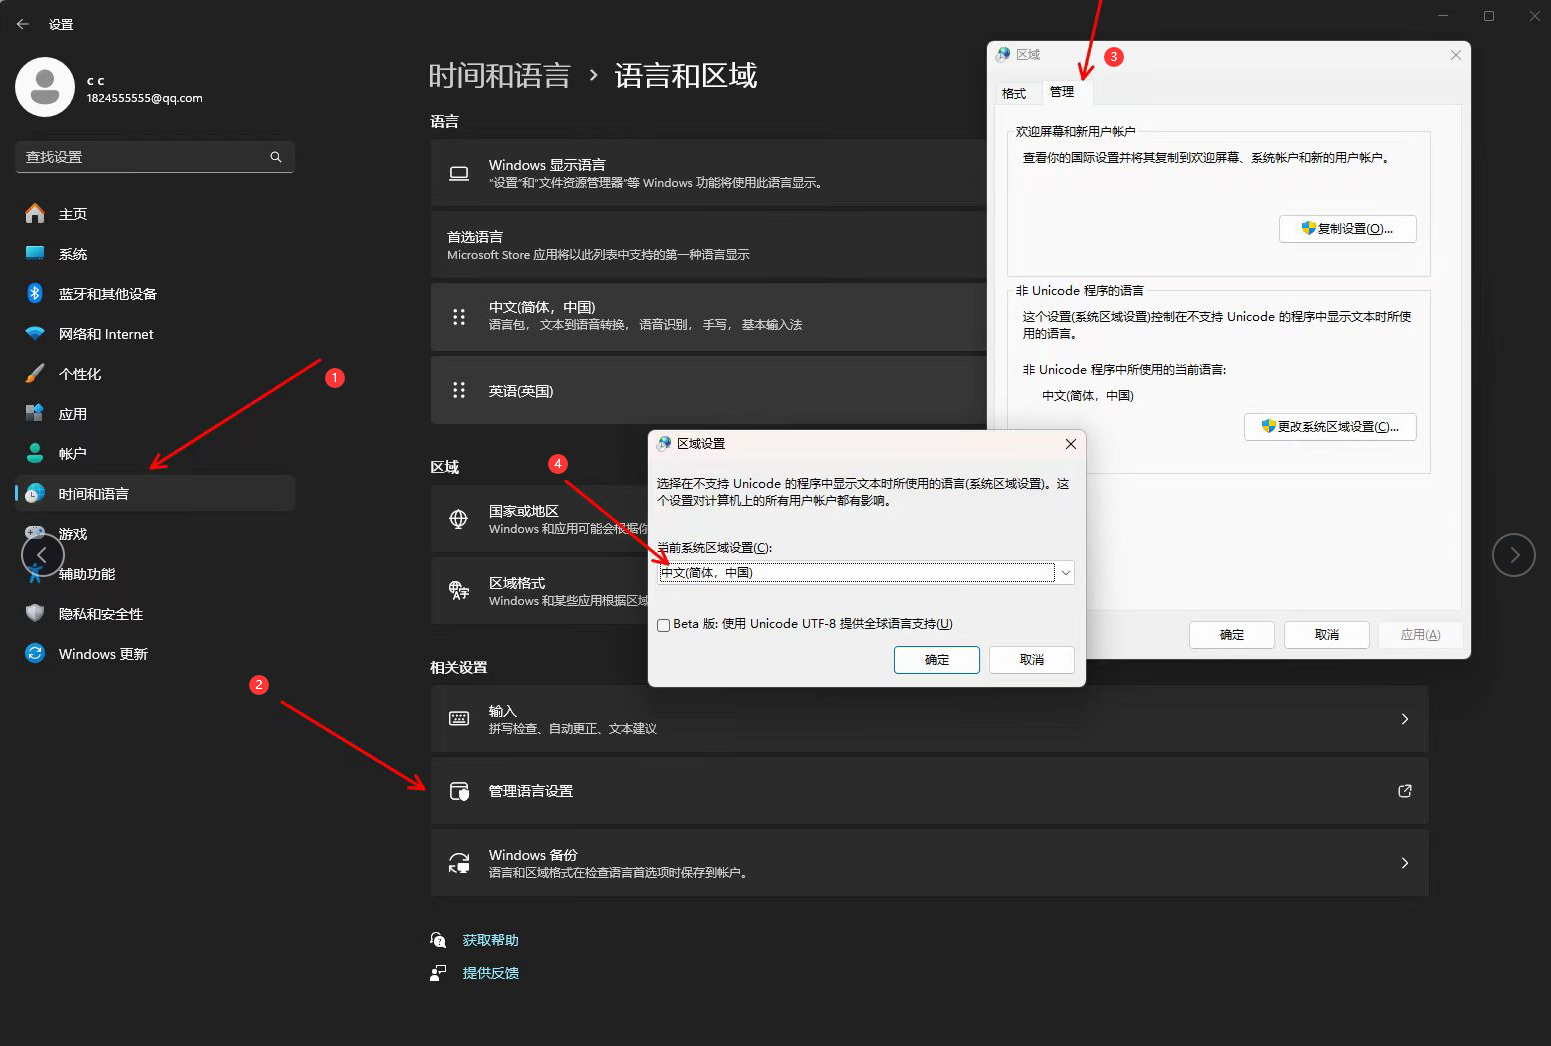1551x1046 pixels.
Task: Expand the Windows 备份 row chevron
Action: (x=1405, y=863)
